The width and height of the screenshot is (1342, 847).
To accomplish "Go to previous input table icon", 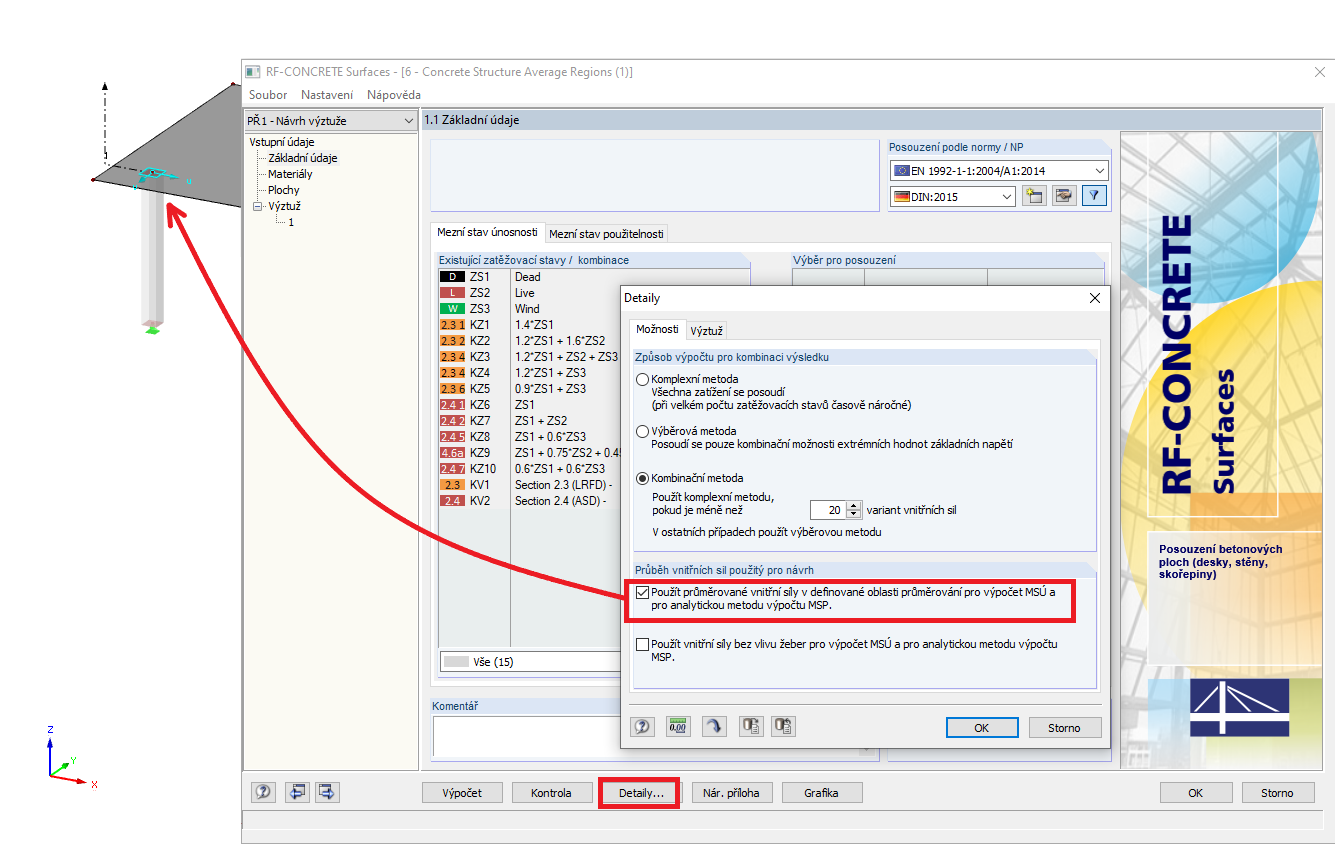I will pos(297,792).
